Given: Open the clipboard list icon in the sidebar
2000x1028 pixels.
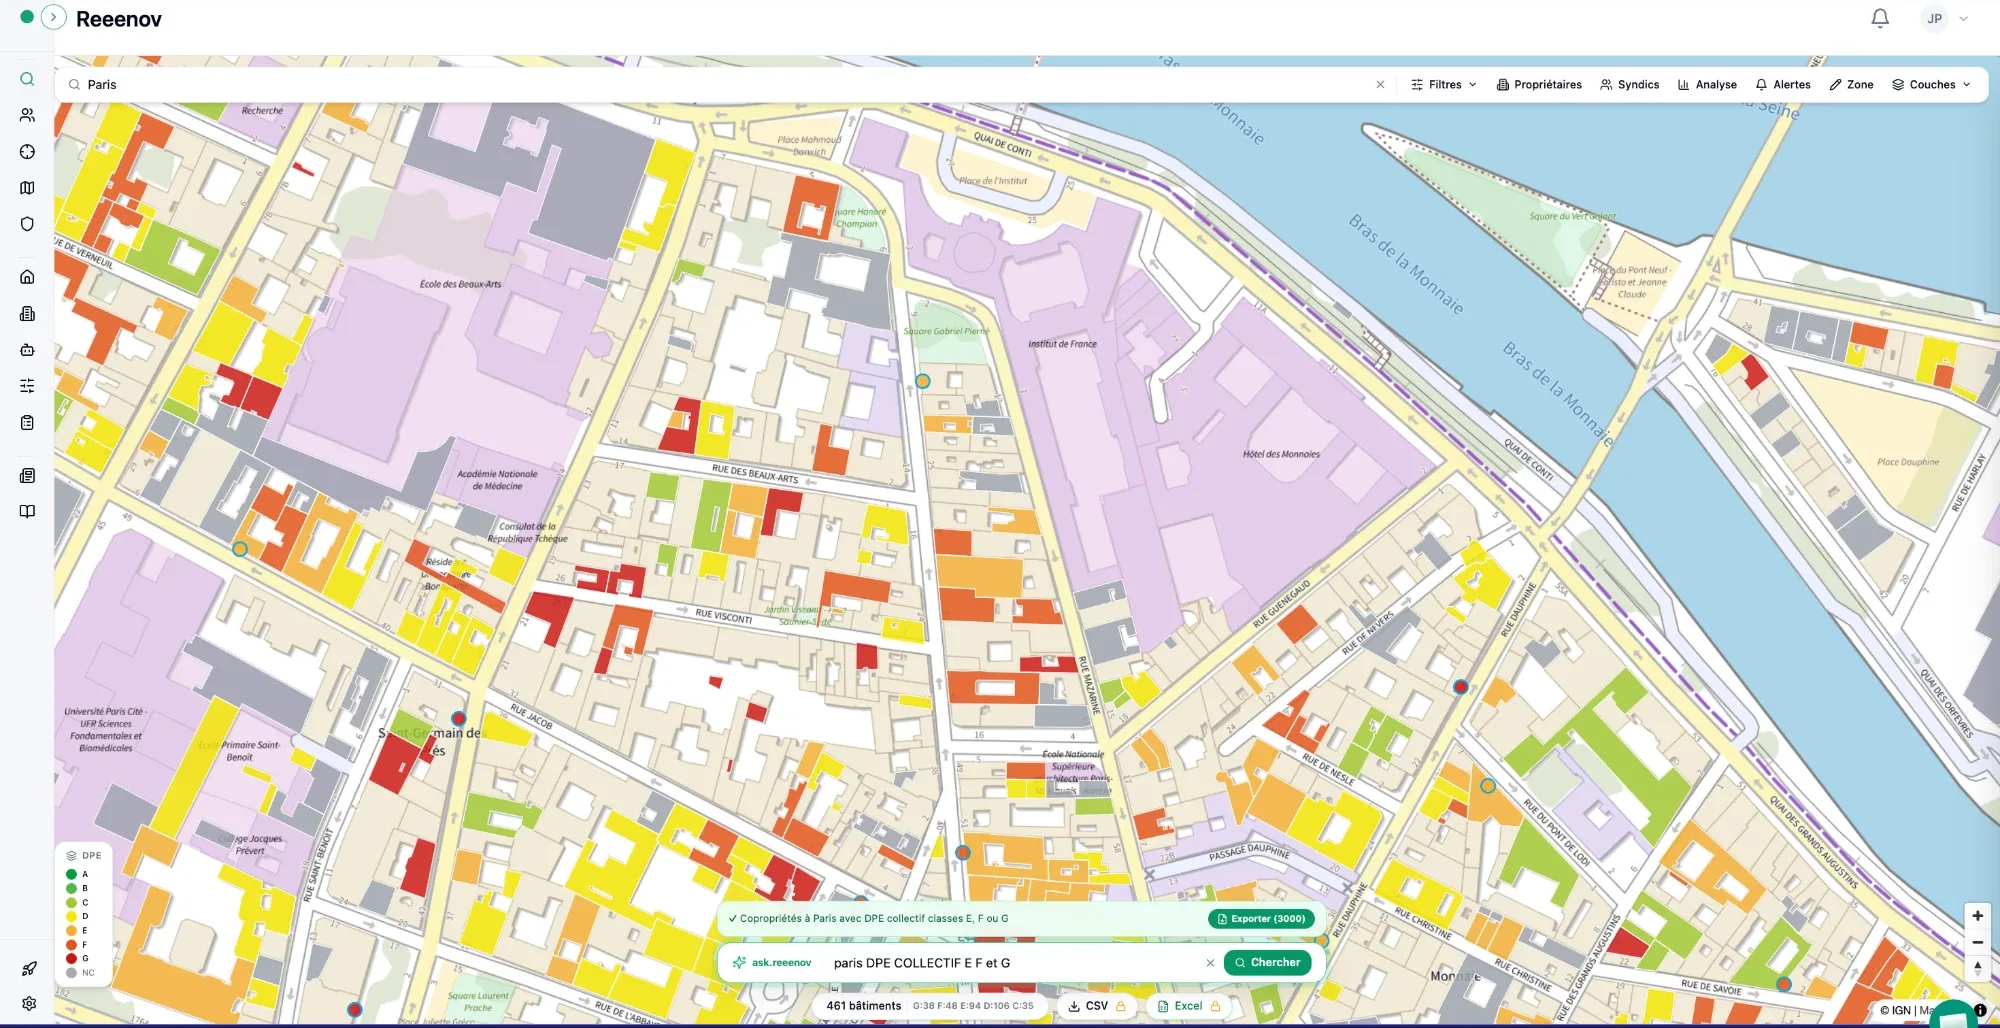Looking at the screenshot, I should click(x=27, y=422).
